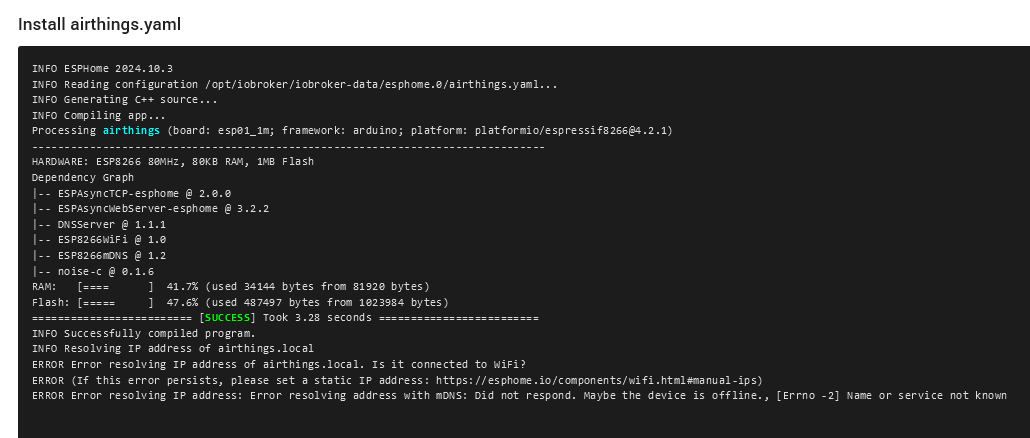This screenshot has height=438, width=1030.
Task: Click the "Dependency Graph" heading
Action: click(x=83, y=177)
